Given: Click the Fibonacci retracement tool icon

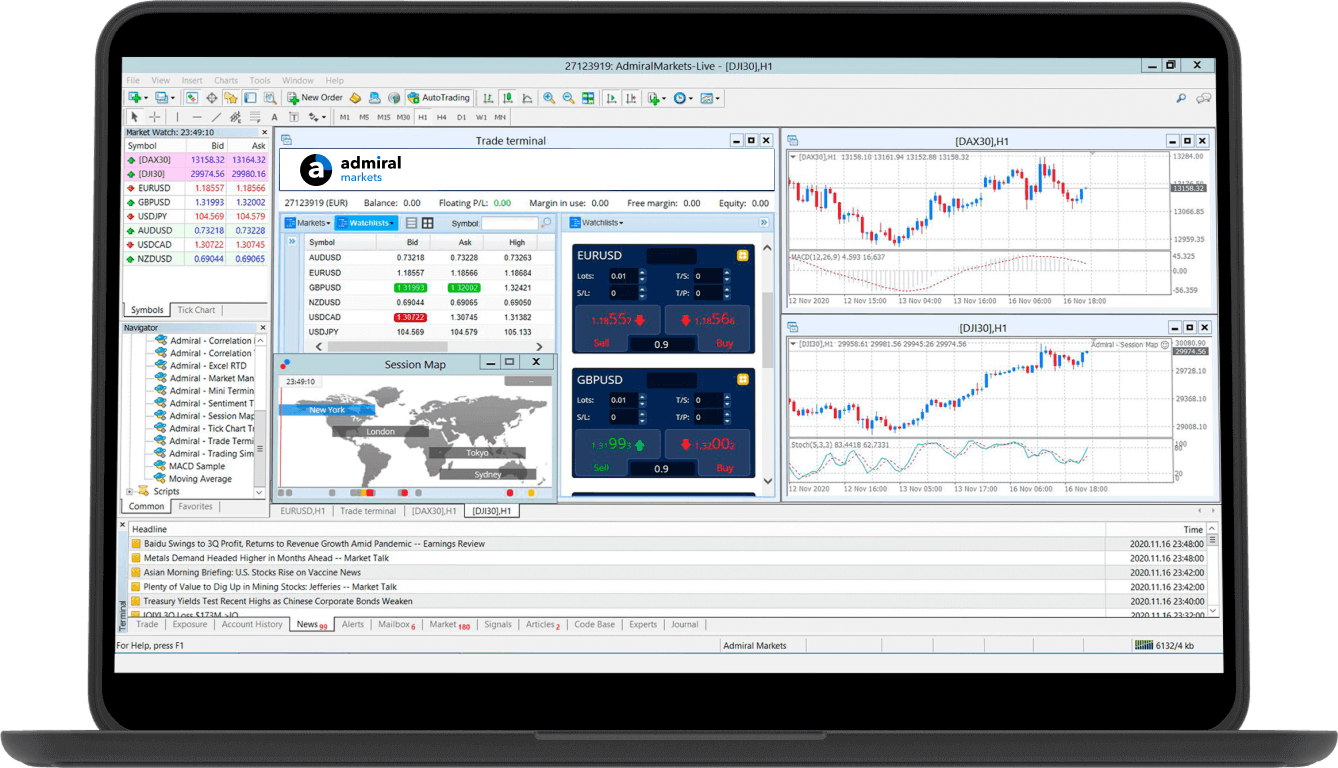Looking at the screenshot, I should coord(255,117).
